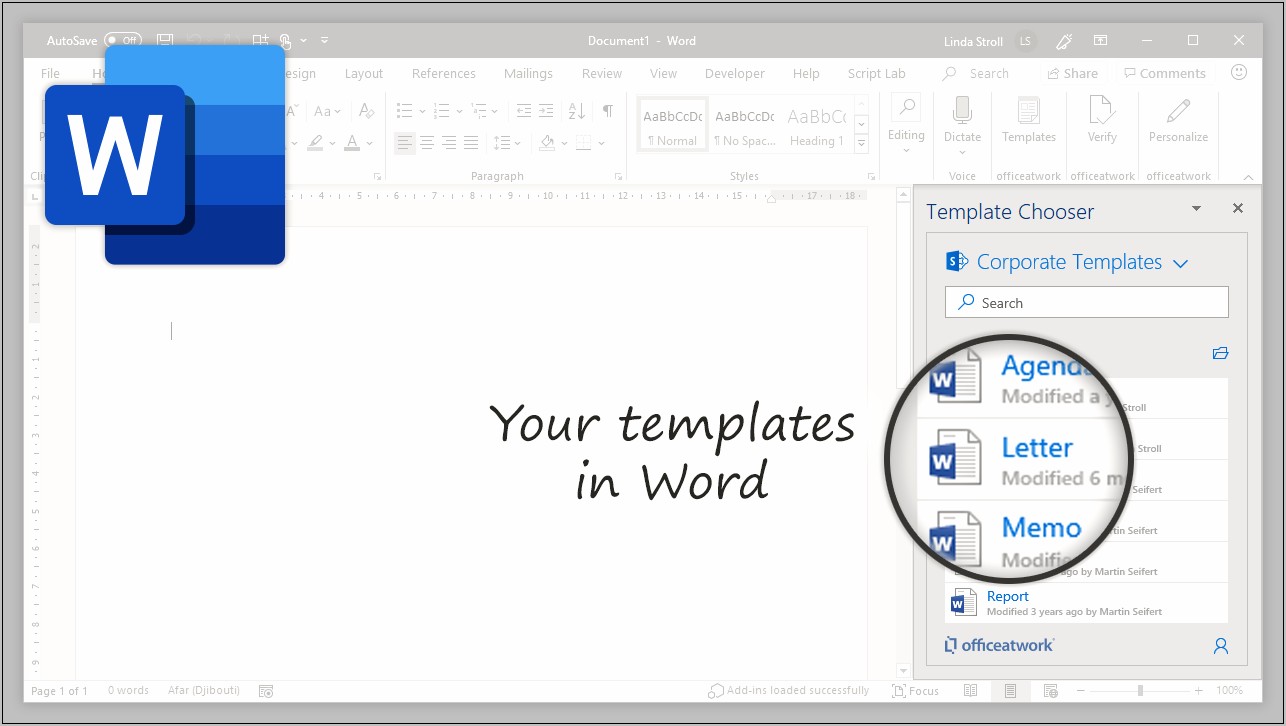Center align the paragraph
1286x726 pixels.
click(x=427, y=143)
